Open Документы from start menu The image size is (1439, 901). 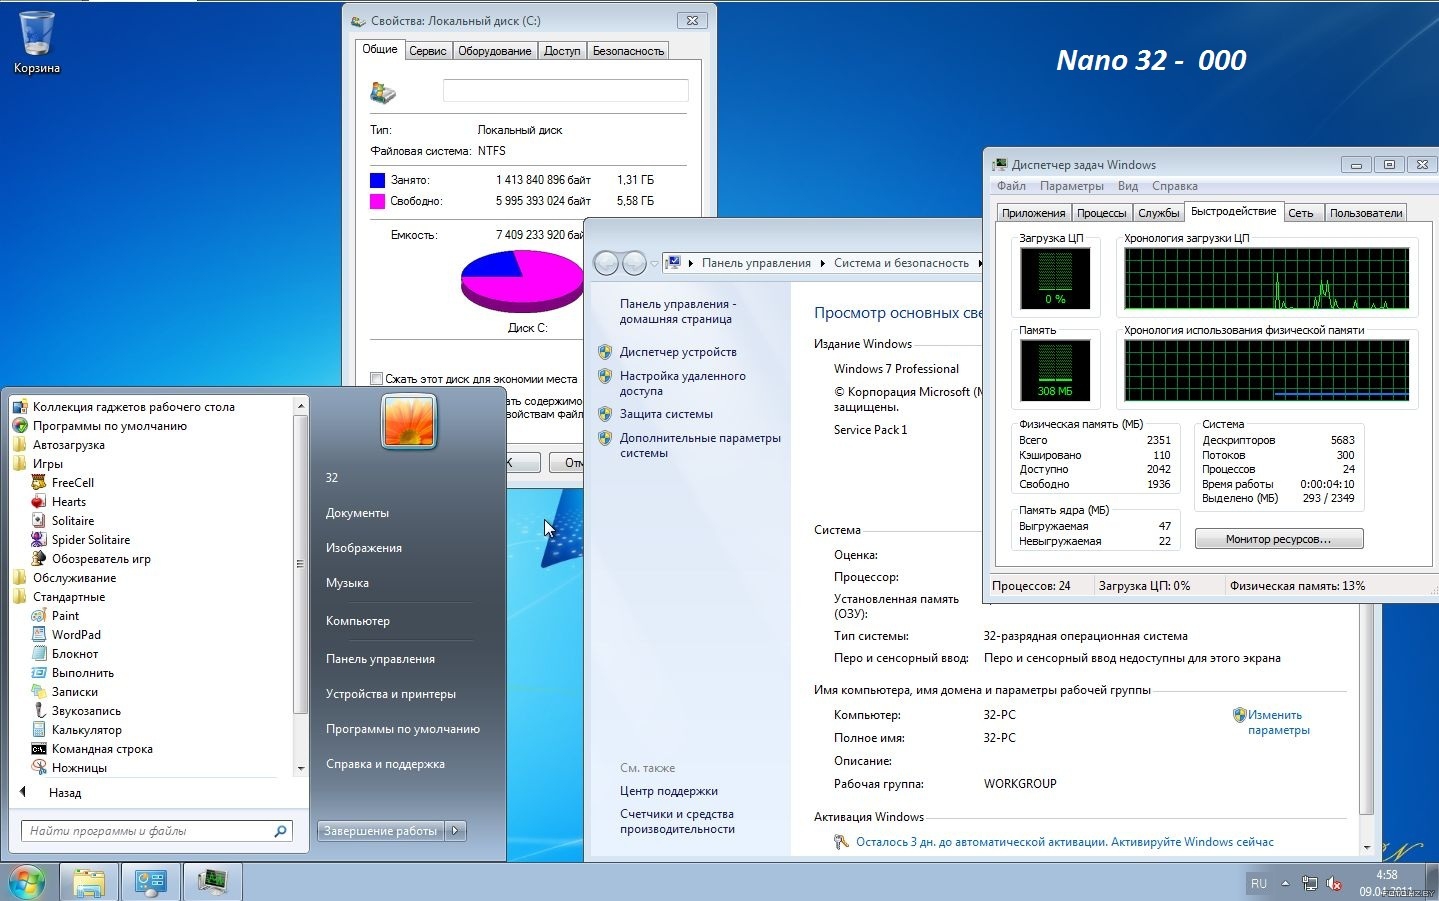pos(357,512)
